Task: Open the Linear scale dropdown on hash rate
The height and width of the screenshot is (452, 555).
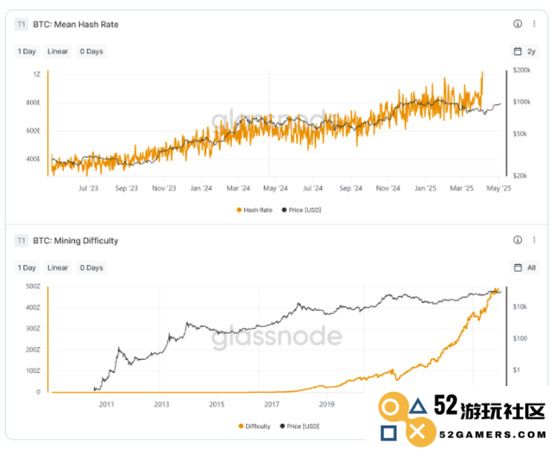Action: [58, 51]
